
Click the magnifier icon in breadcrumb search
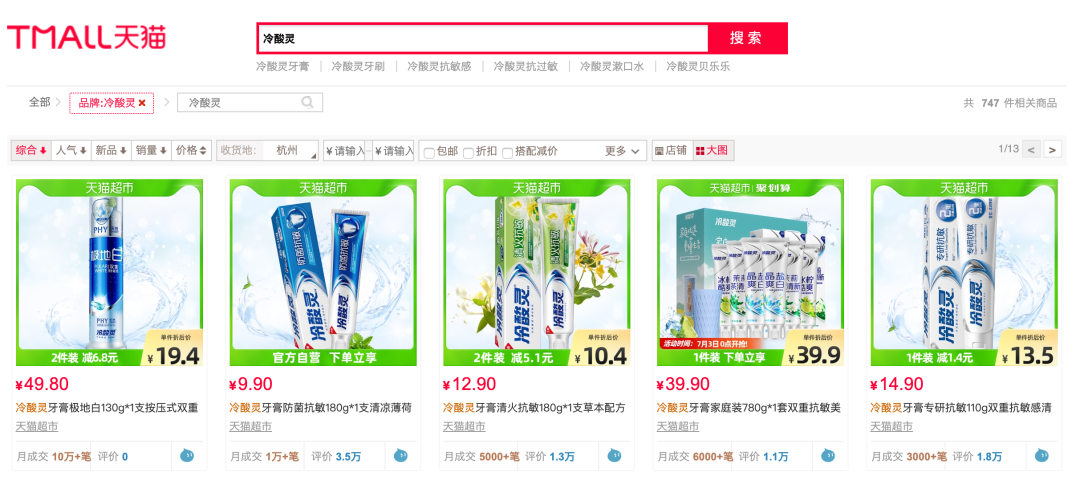308,103
